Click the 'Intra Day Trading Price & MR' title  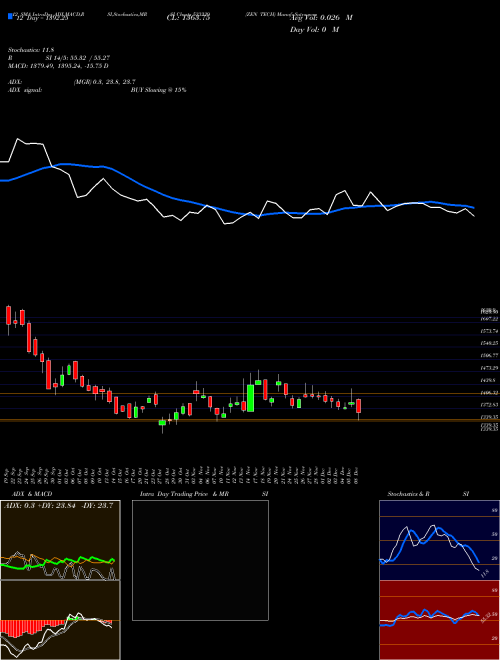click(x=184, y=494)
